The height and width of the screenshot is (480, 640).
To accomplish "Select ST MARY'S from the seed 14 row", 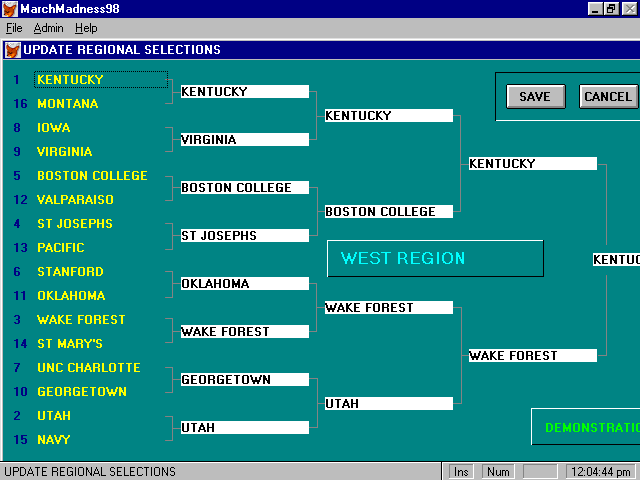I will click(x=70, y=344).
